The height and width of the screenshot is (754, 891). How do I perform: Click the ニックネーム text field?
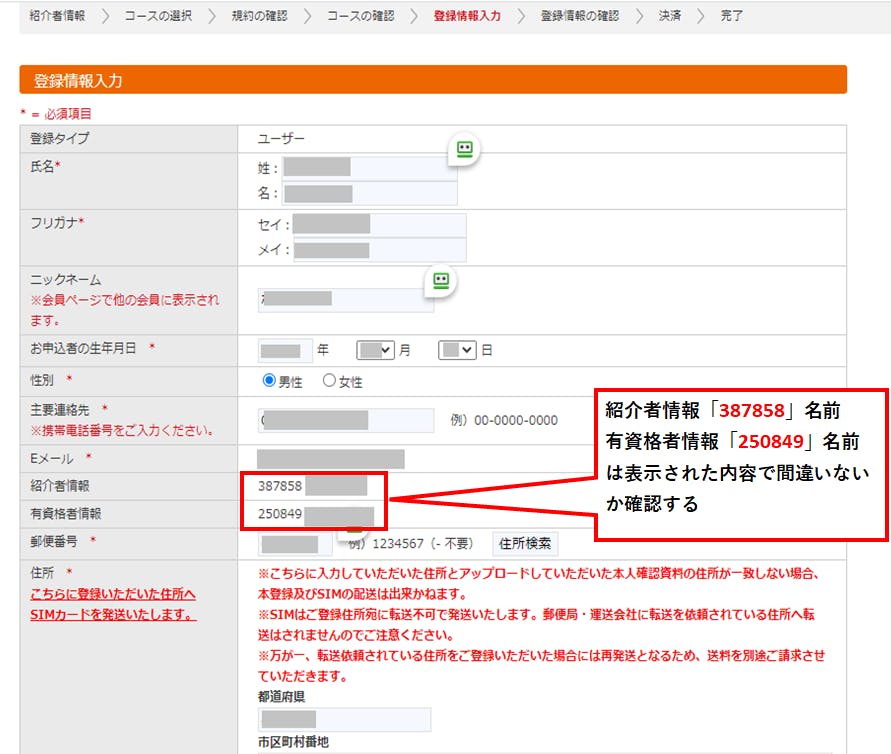(345, 299)
